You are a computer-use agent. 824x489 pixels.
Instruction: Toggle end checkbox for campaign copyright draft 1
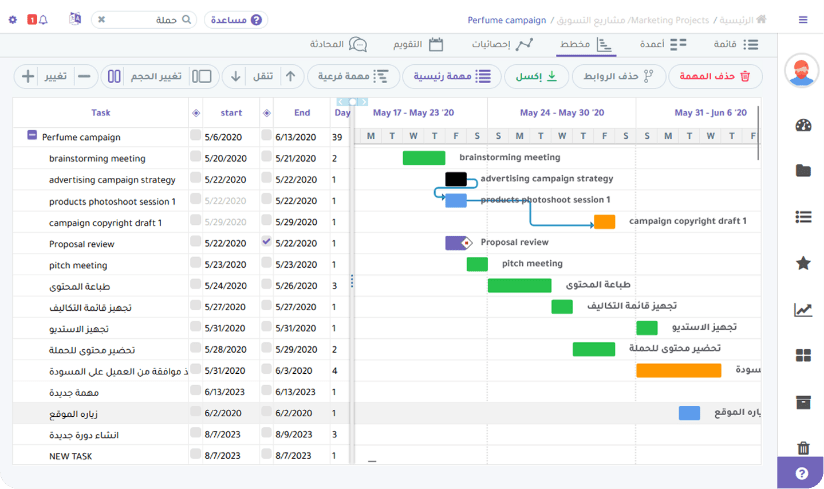266,220
